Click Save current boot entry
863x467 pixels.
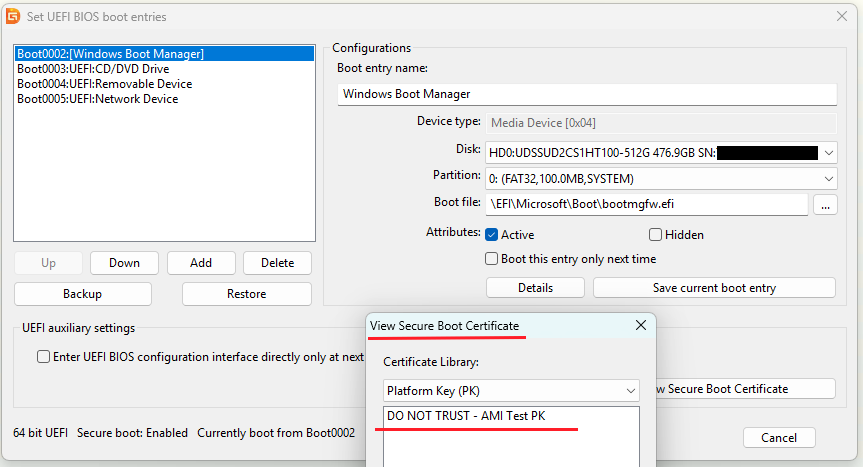pos(714,288)
